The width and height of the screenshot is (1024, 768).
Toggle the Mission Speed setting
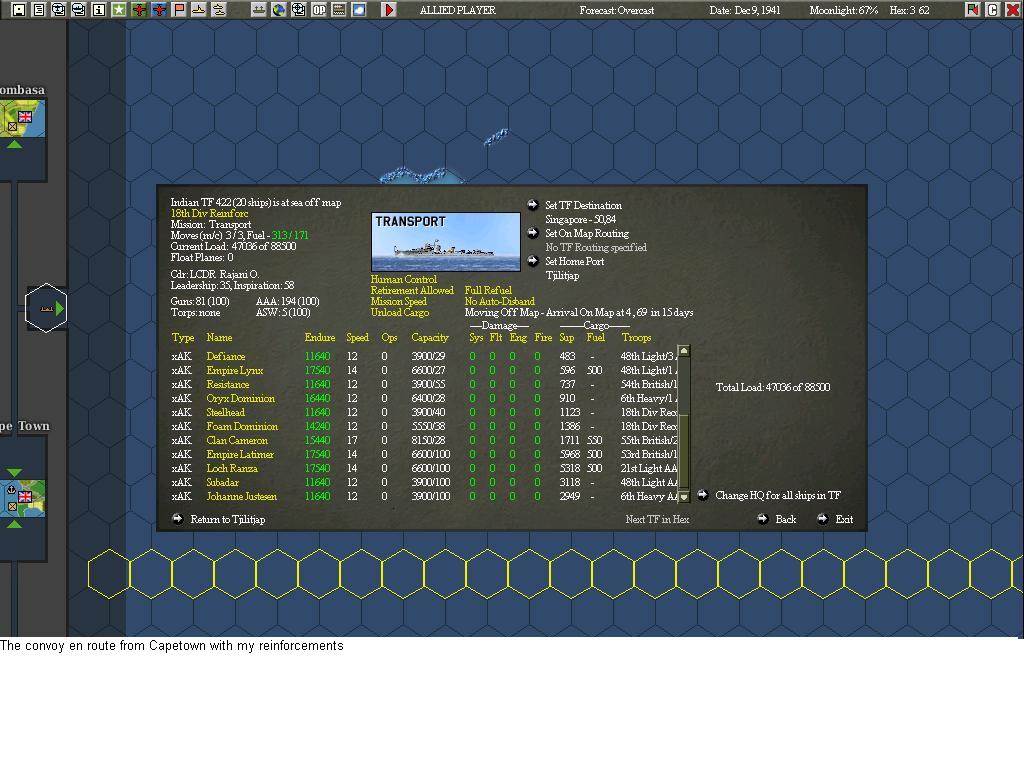398,302
